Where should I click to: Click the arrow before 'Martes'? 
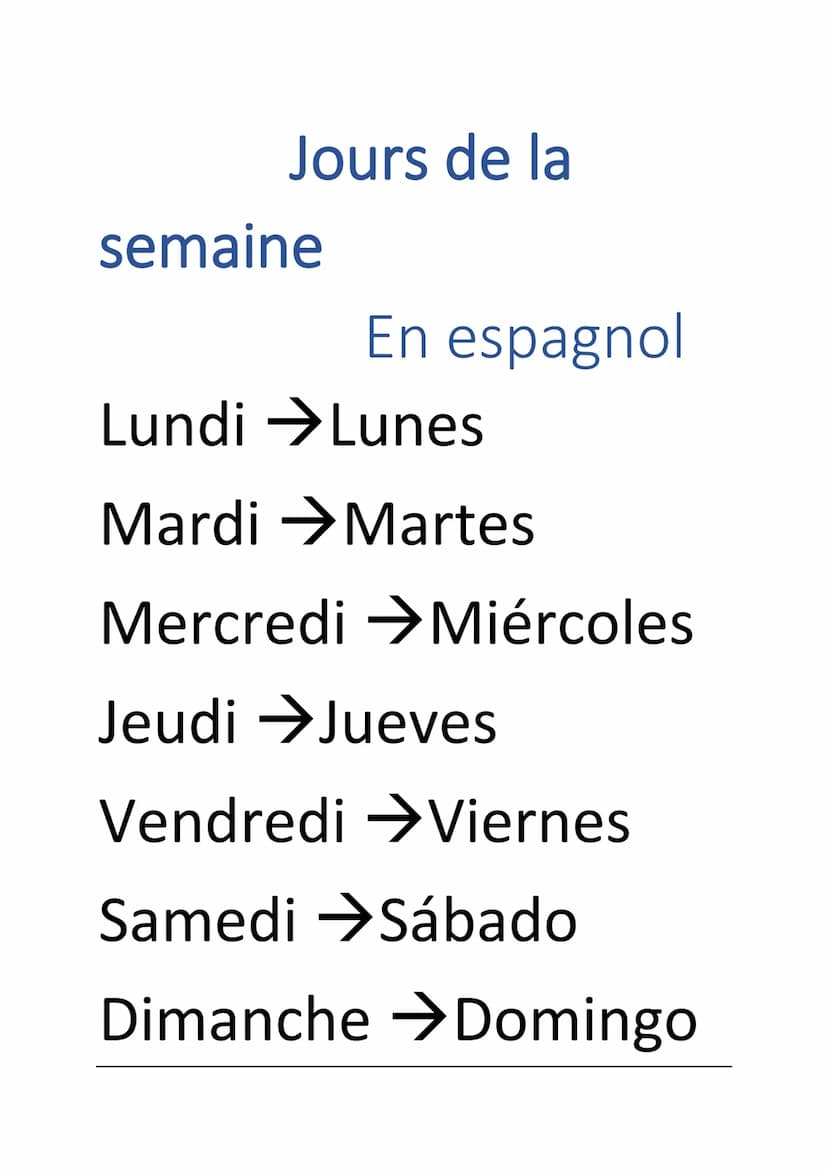pyautogui.click(x=308, y=525)
